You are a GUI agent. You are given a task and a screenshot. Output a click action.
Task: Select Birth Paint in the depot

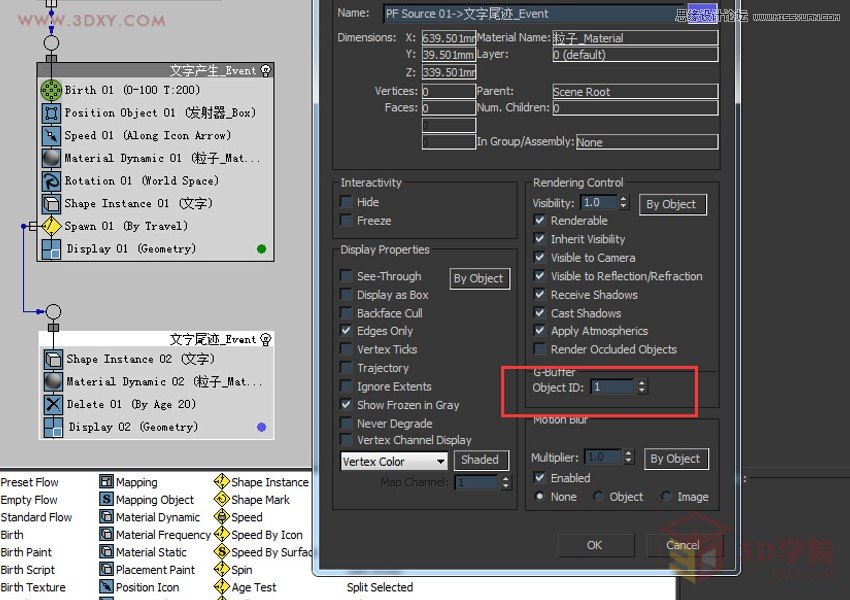point(26,552)
